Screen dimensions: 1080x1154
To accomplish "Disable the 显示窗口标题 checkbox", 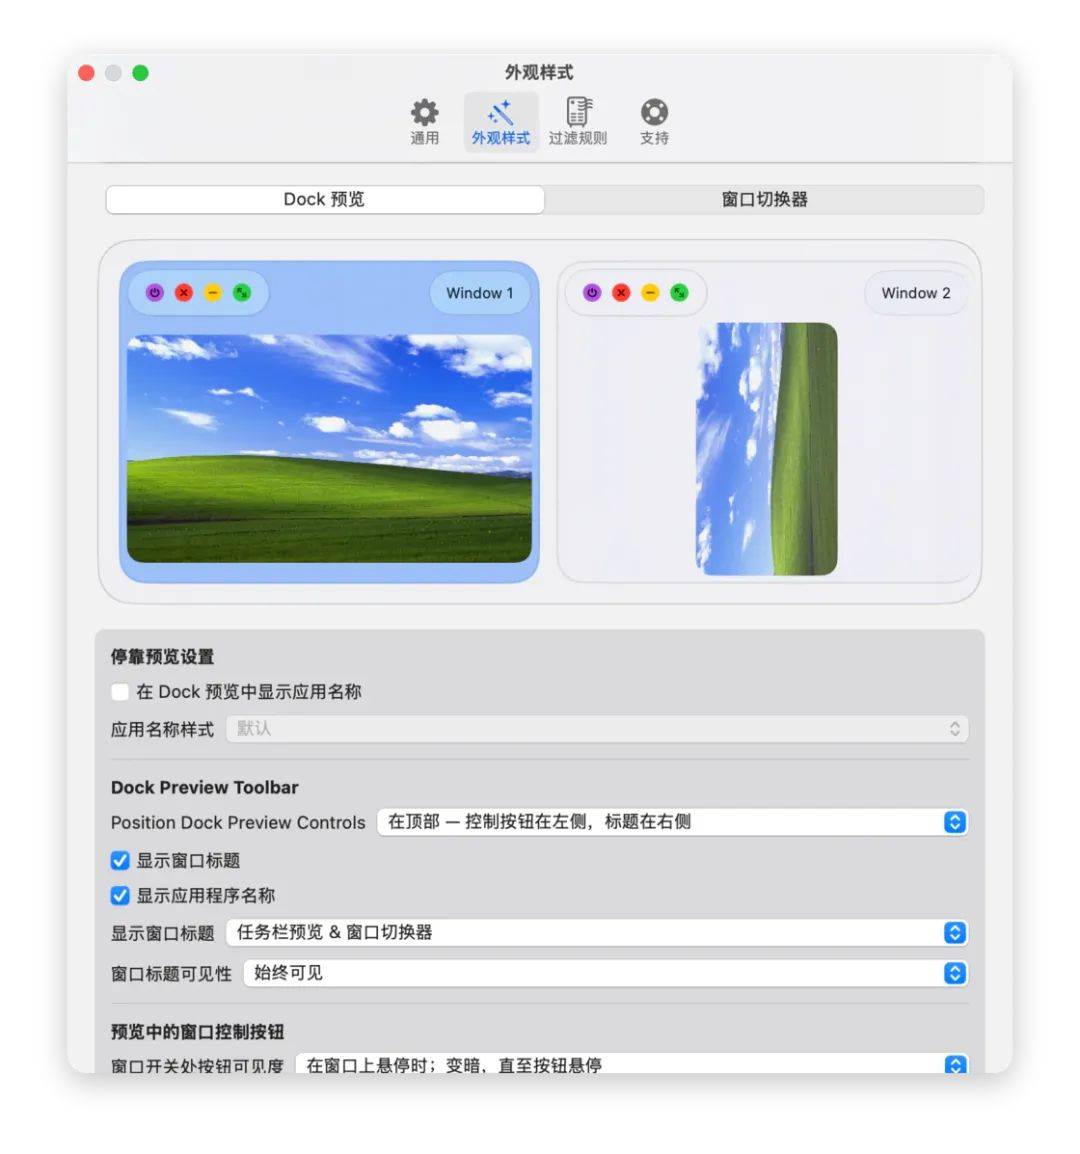I will click(x=120, y=860).
